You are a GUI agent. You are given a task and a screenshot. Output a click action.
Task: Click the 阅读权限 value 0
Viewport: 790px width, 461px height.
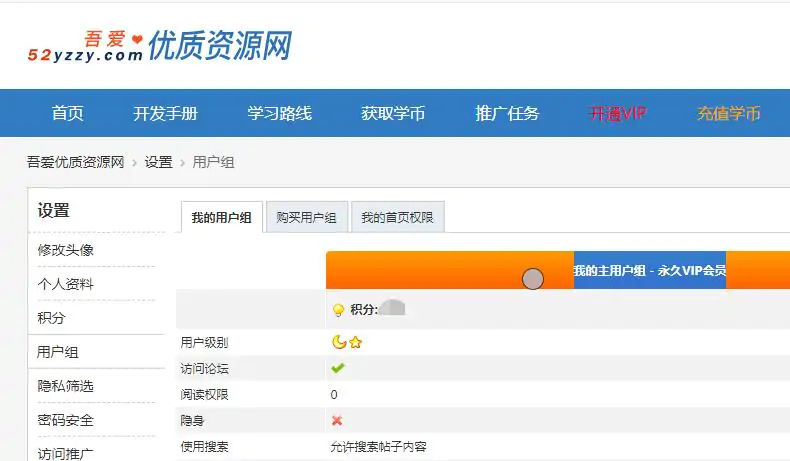pyautogui.click(x=334, y=394)
